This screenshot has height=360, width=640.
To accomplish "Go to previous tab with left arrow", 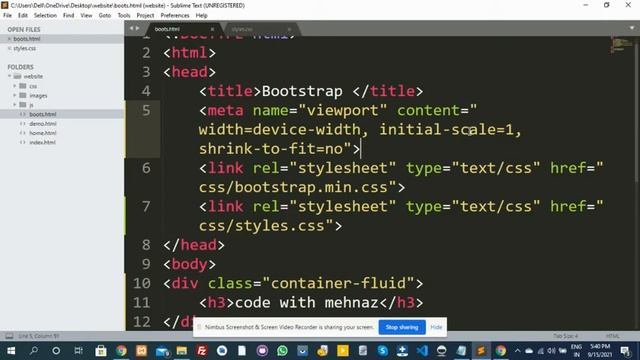I will [131, 28].
